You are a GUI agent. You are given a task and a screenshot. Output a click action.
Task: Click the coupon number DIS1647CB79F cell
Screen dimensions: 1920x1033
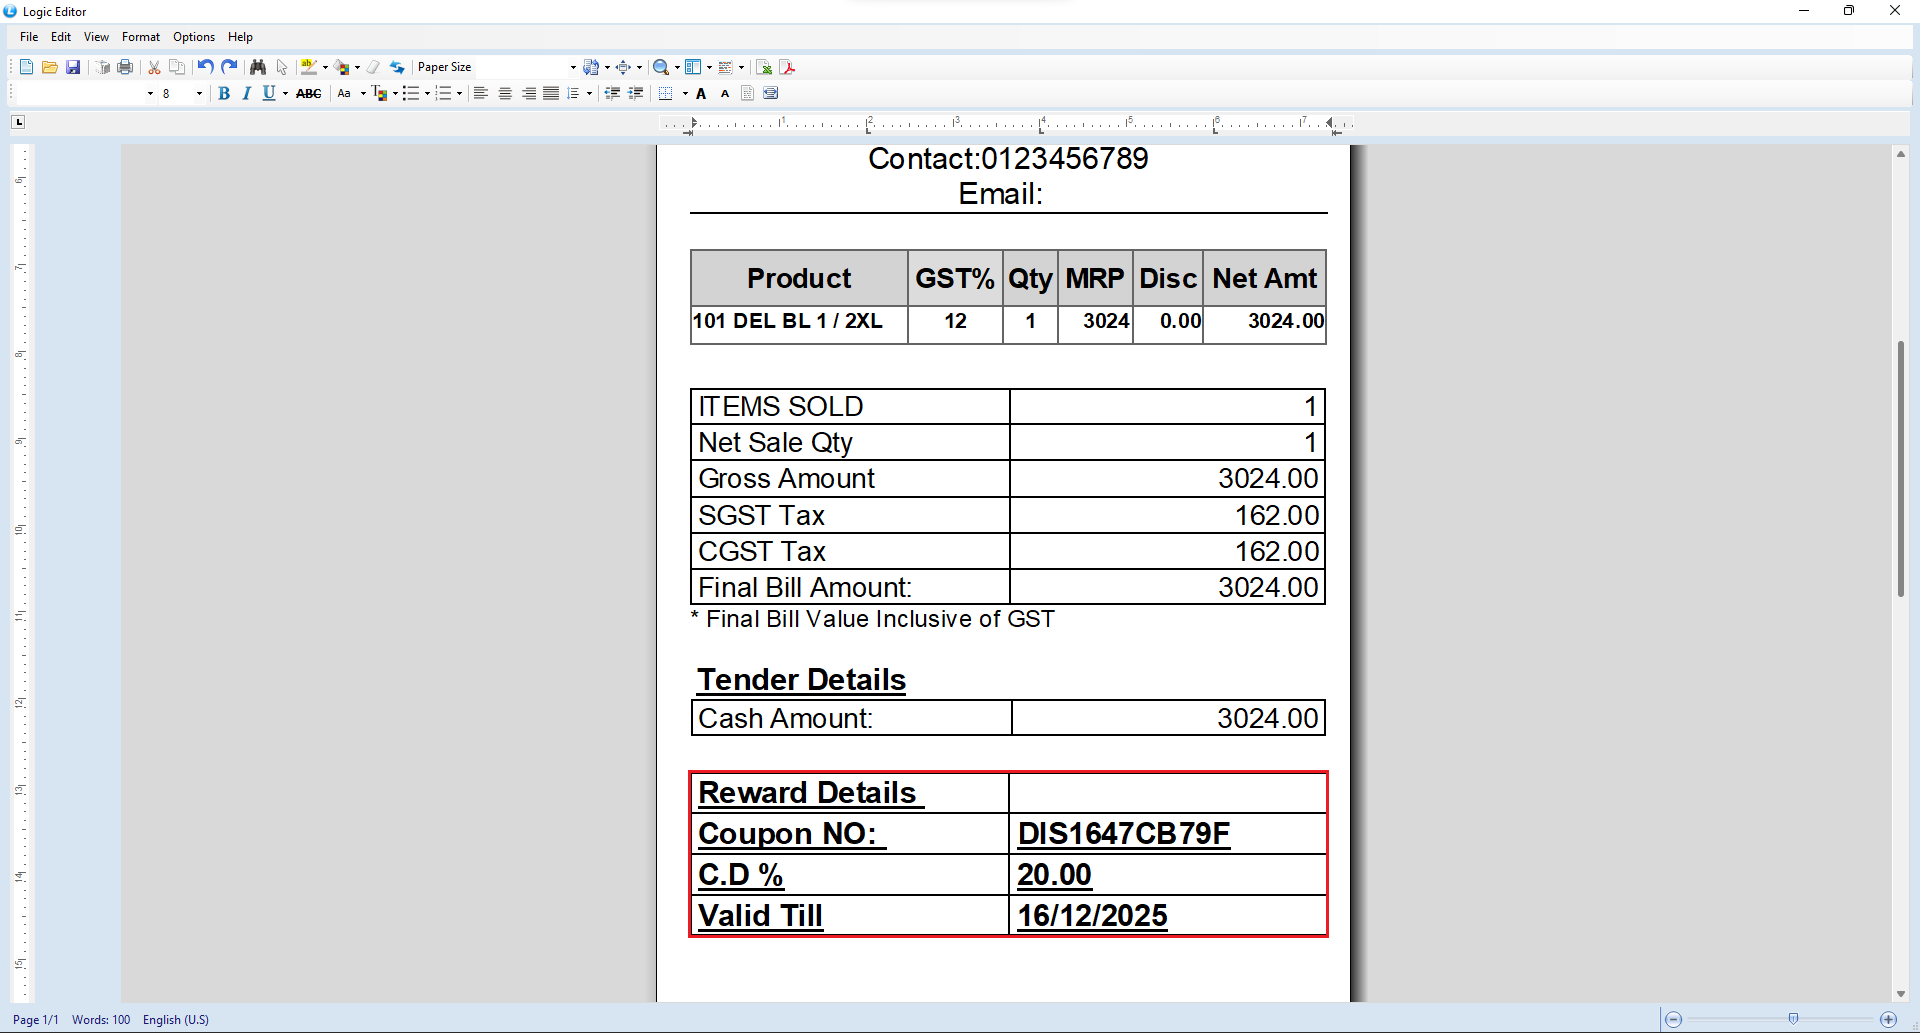point(1123,834)
